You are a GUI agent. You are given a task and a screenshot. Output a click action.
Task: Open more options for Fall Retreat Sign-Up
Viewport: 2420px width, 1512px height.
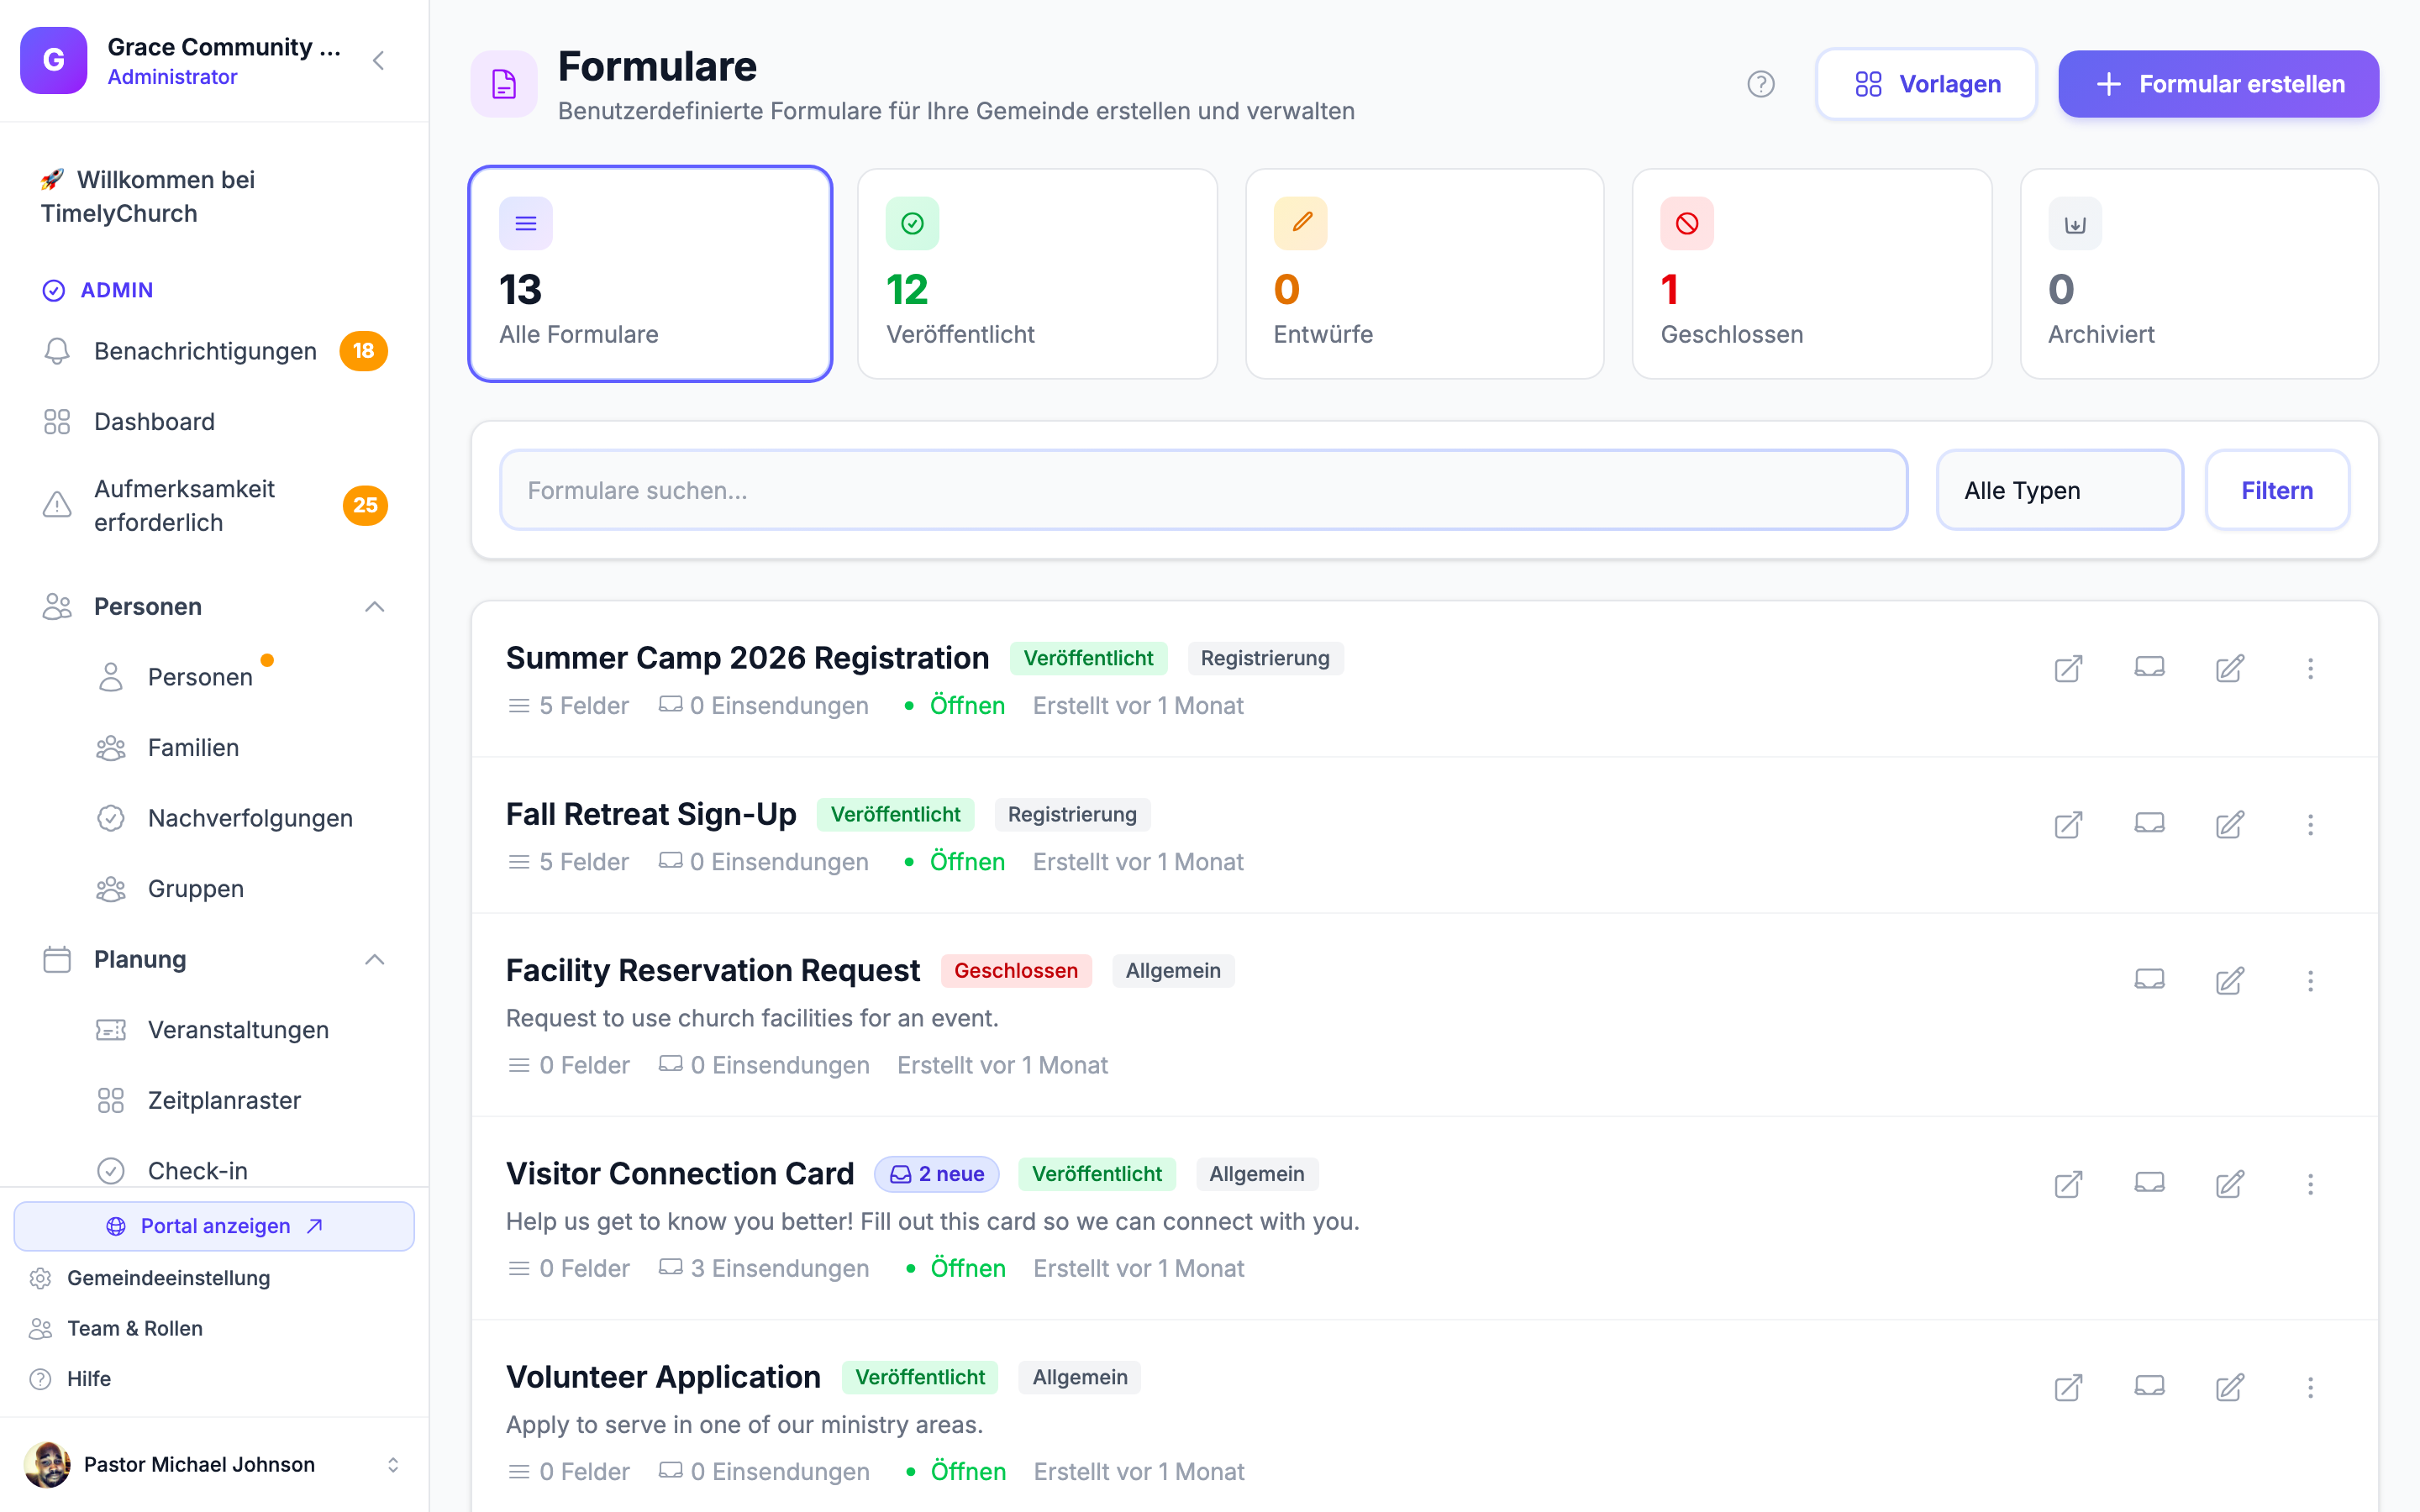coord(2310,824)
